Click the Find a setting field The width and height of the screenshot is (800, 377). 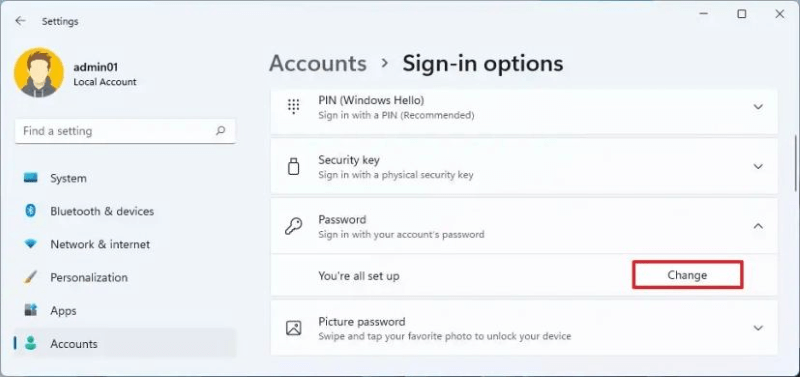click(x=126, y=131)
